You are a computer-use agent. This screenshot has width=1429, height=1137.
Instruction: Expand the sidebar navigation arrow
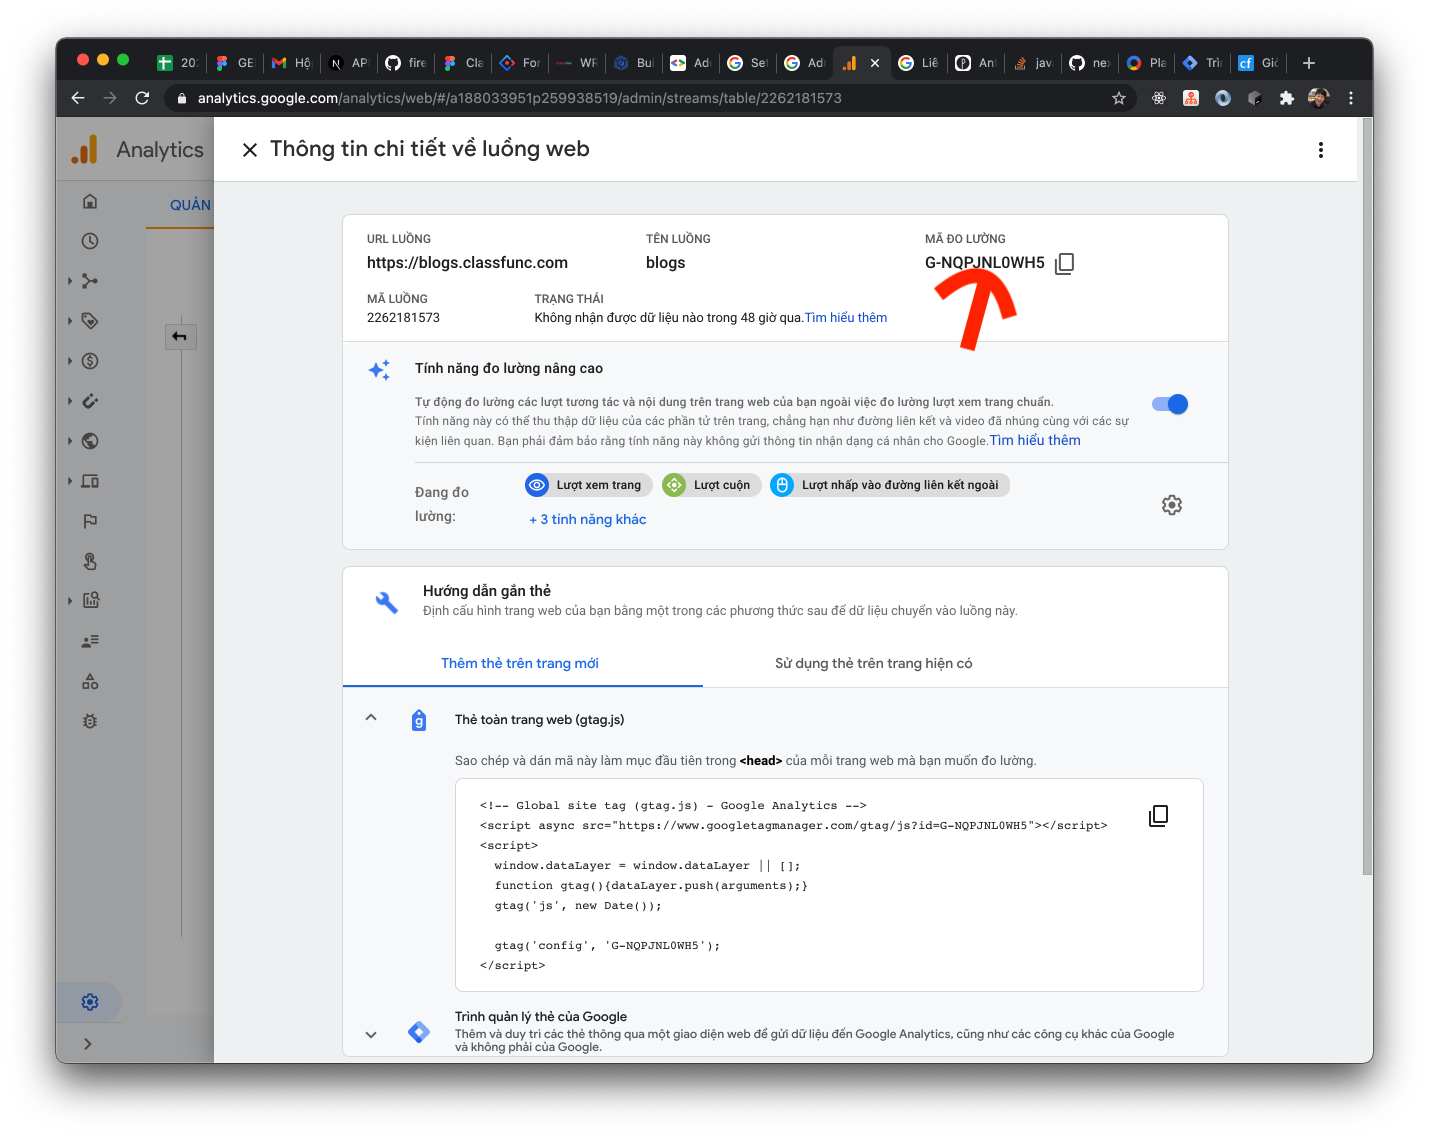tap(88, 1043)
